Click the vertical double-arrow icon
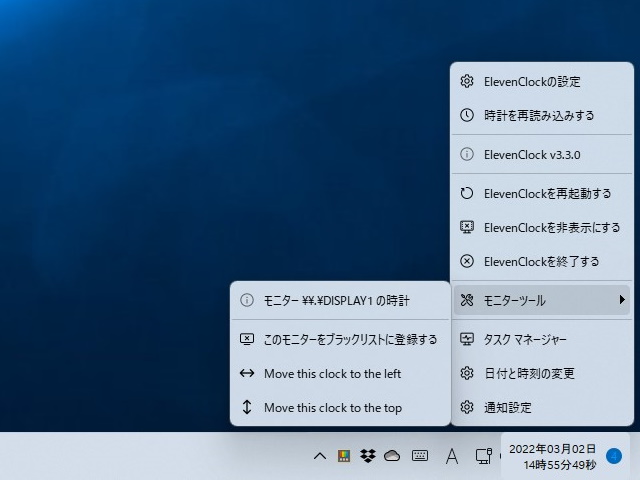The height and width of the screenshot is (480, 640). [x=247, y=407]
